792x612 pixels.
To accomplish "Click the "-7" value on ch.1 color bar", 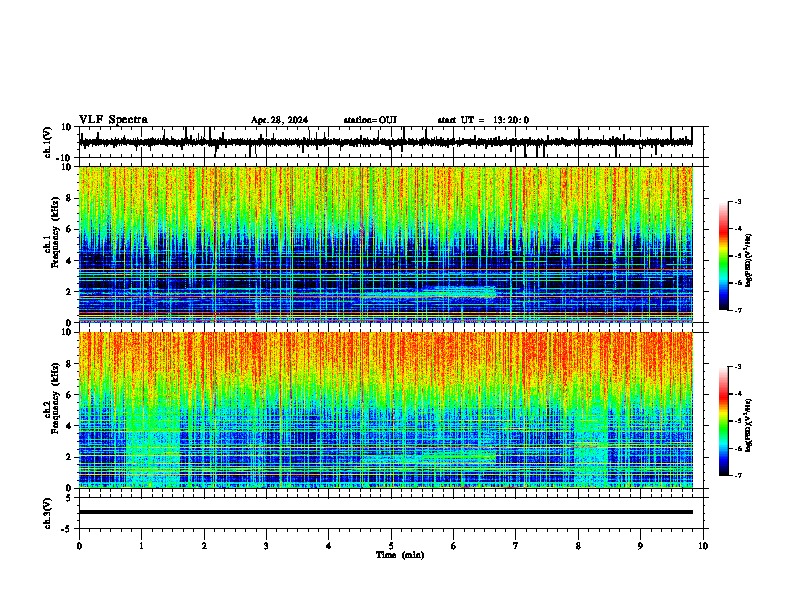I will coord(738,310).
